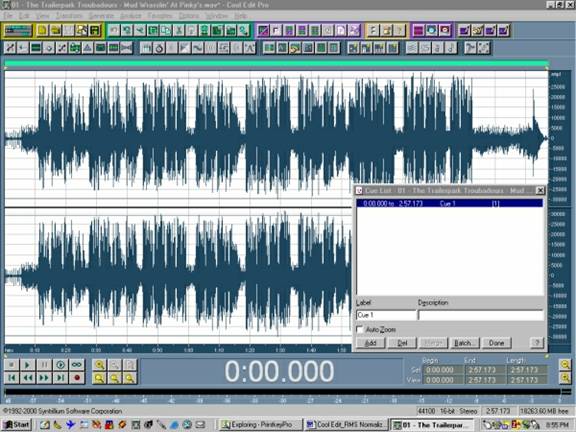Pause playback with the Pause button

coord(44,364)
